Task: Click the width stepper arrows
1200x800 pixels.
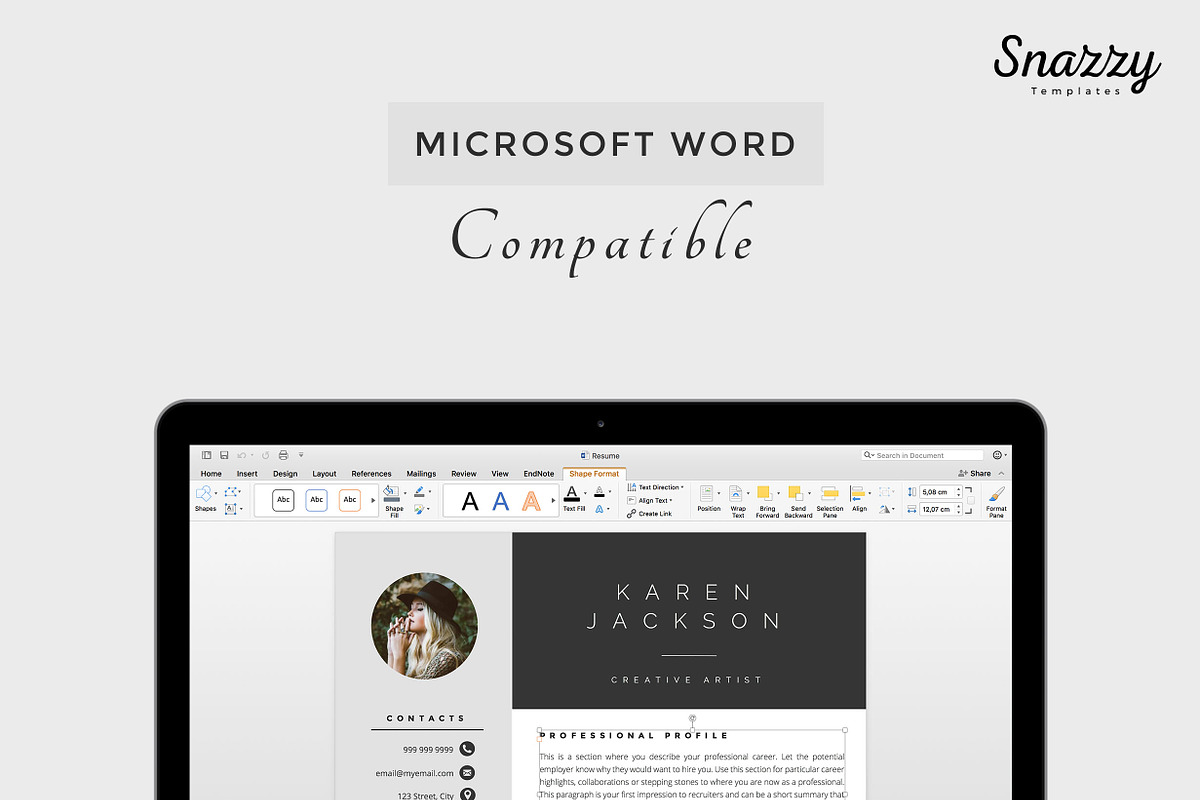Action: pyautogui.click(x=959, y=509)
